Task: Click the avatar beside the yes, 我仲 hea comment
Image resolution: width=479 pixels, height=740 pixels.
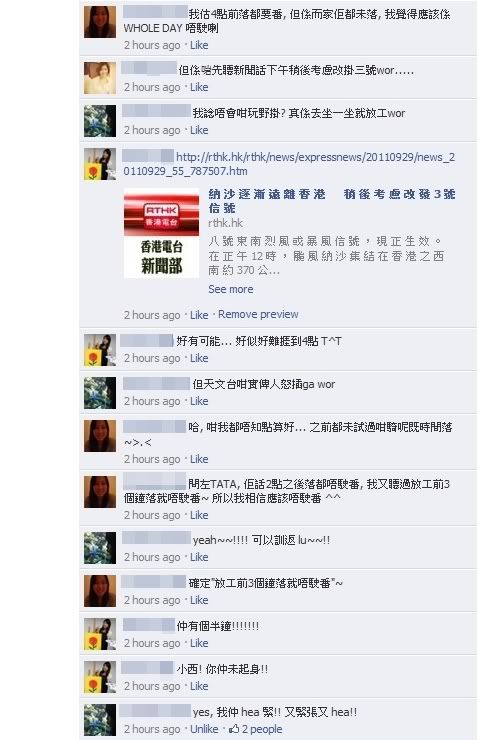Action: point(100,720)
